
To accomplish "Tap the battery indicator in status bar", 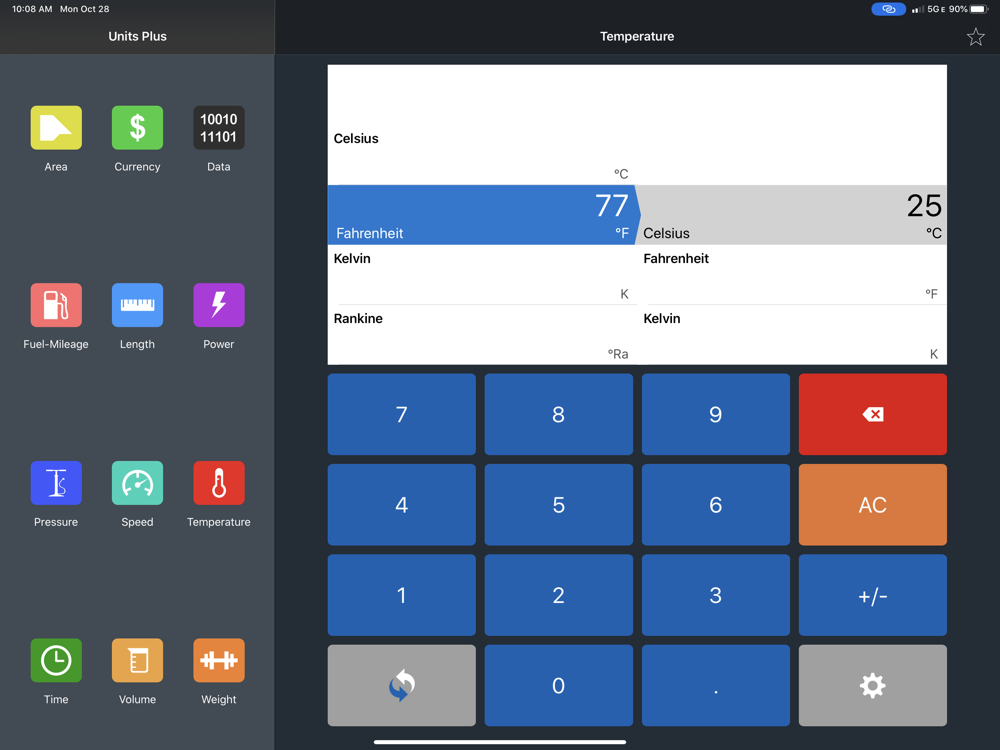I will [x=979, y=9].
